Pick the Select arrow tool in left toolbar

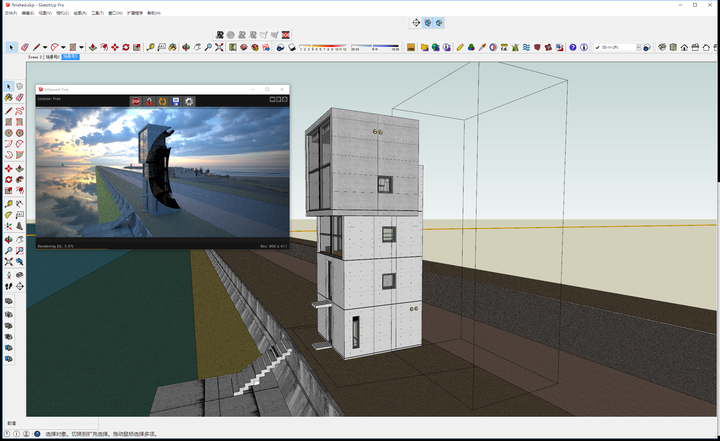click(x=9, y=87)
